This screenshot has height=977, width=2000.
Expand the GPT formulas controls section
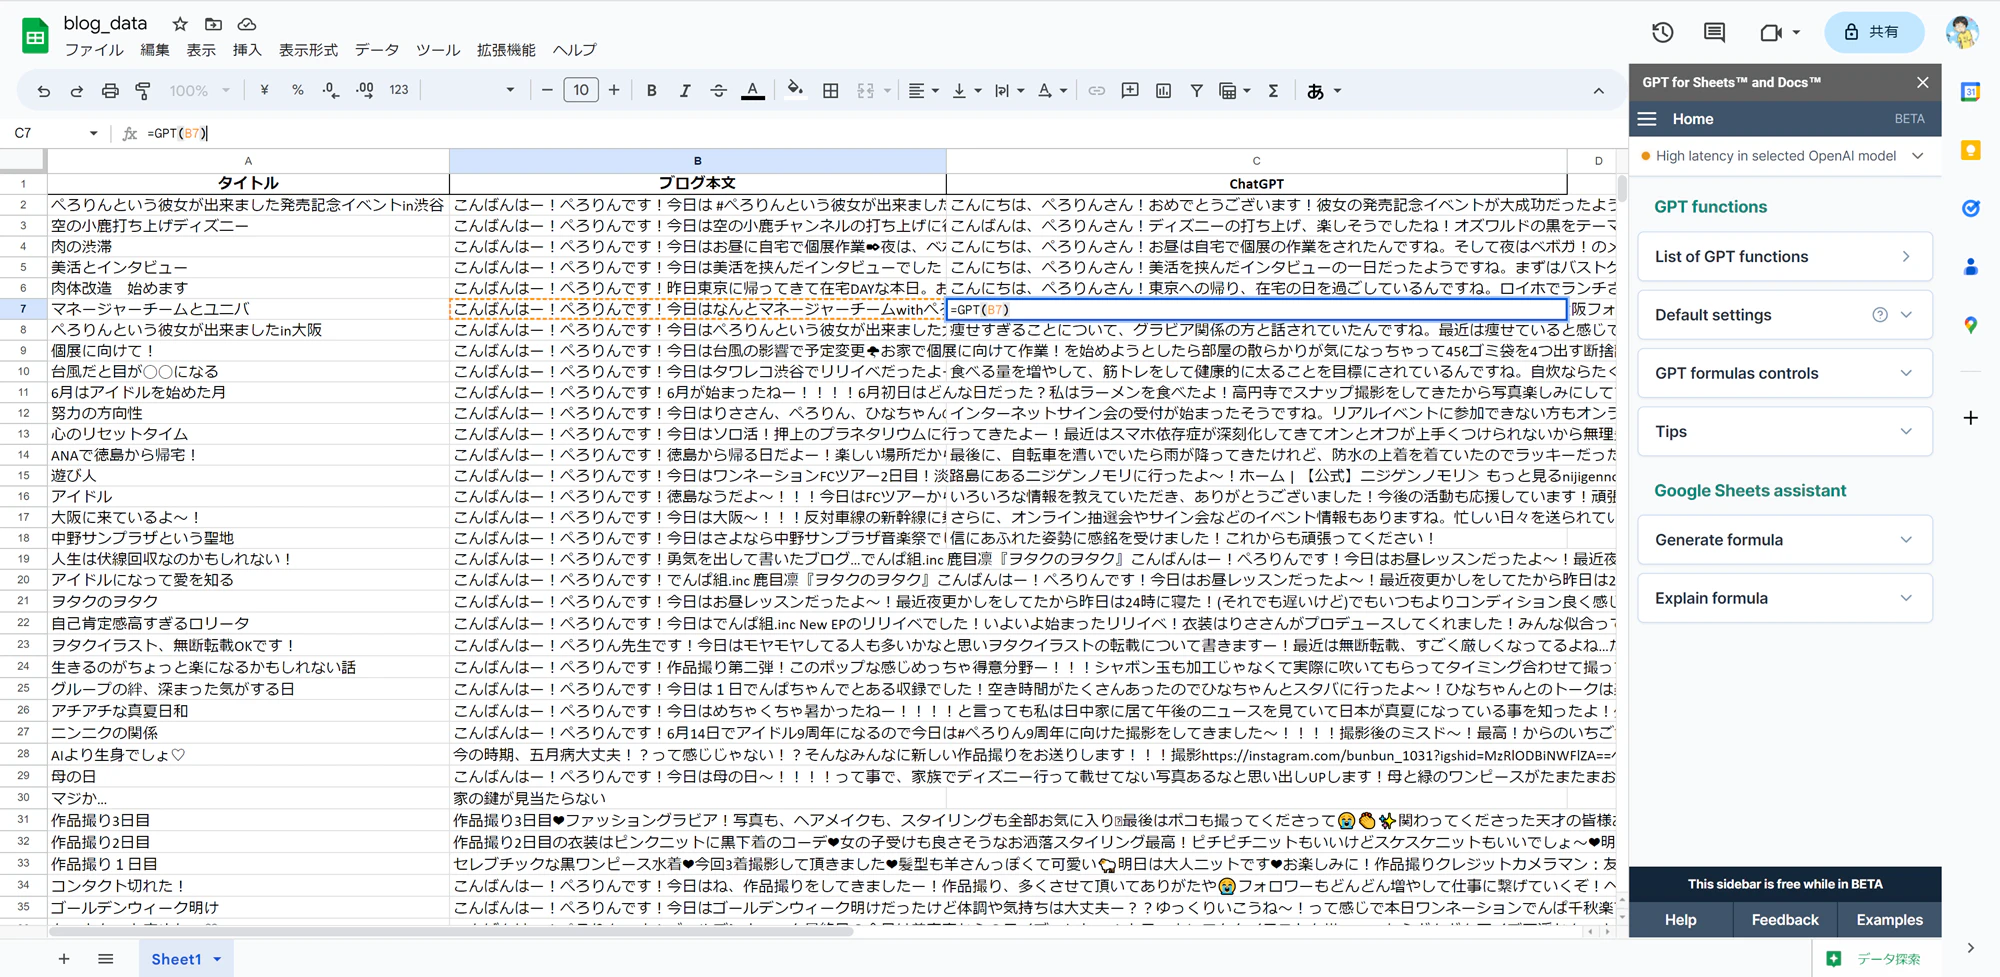[x=1784, y=373]
